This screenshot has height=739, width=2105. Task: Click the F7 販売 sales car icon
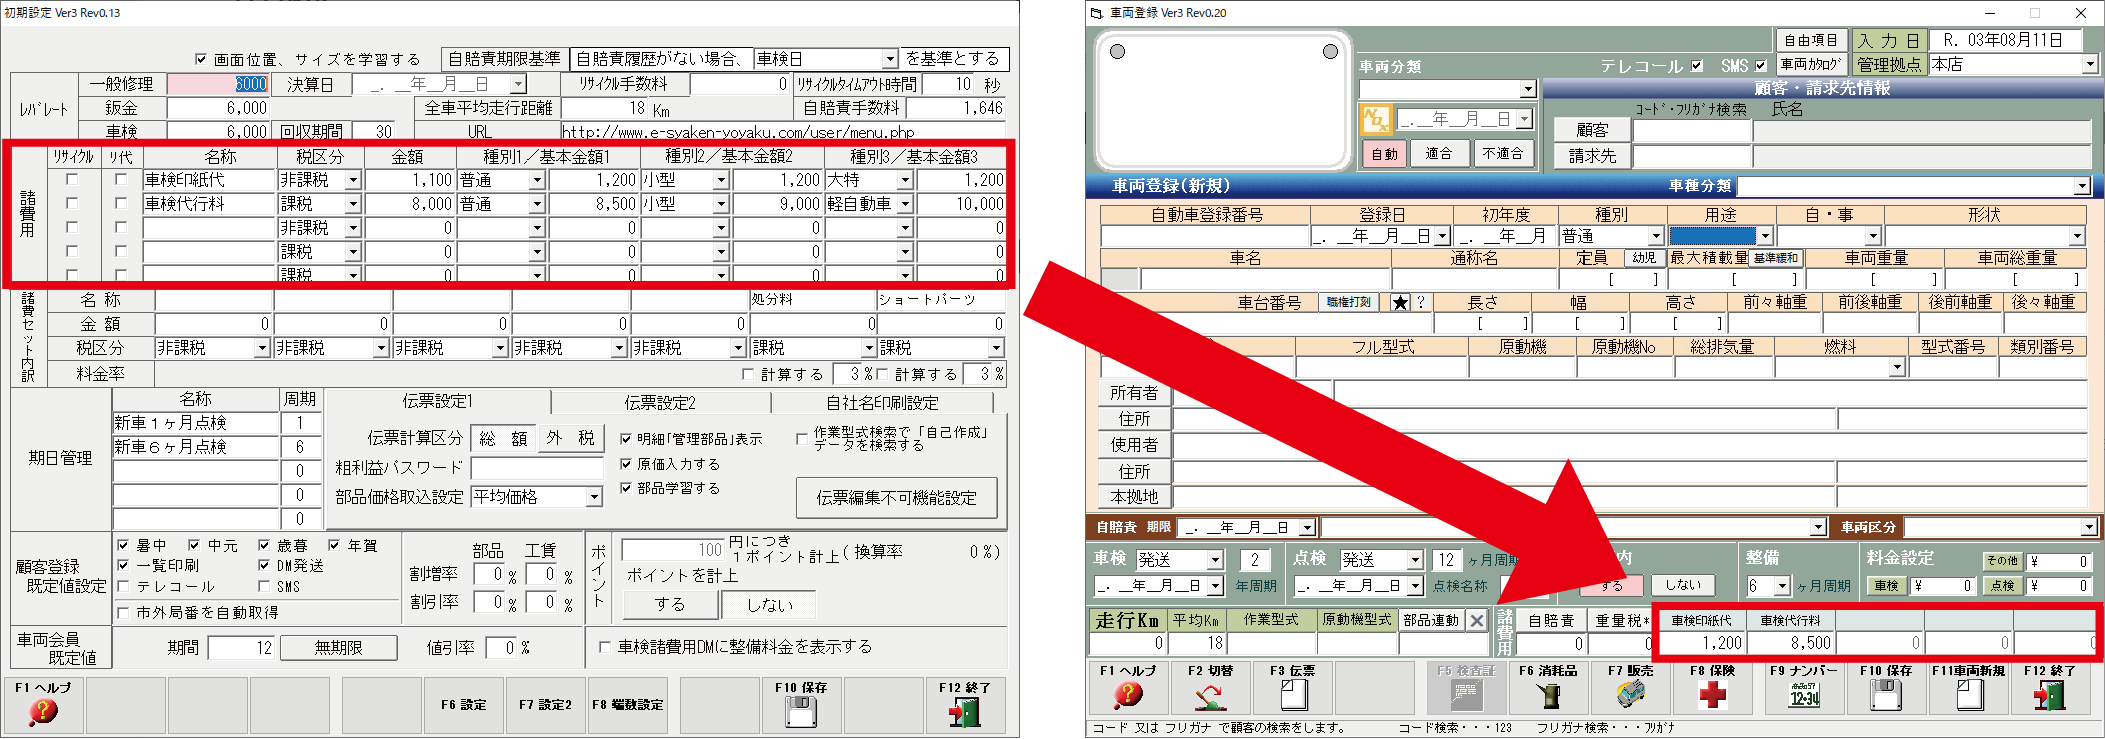tap(1630, 686)
